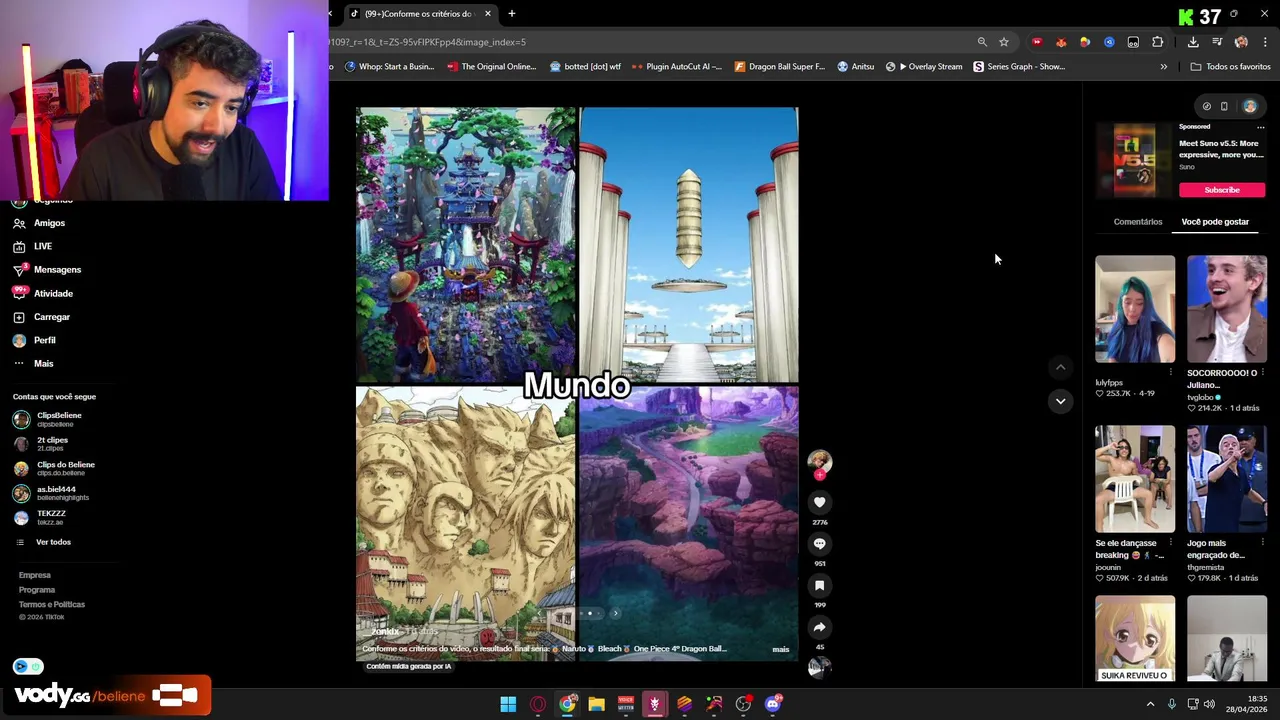Open Chrome media controls icon
Viewport: 1280px width, 720px height.
[x=1217, y=42]
